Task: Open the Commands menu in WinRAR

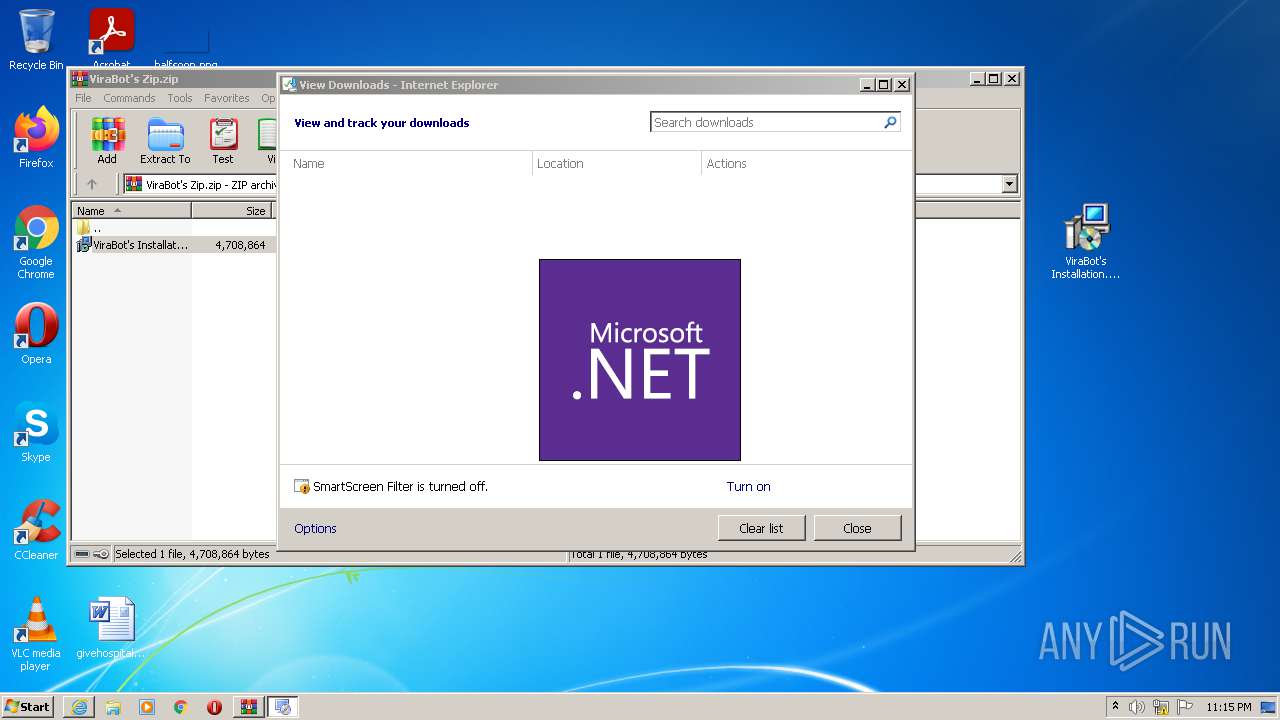Action: pos(129,98)
